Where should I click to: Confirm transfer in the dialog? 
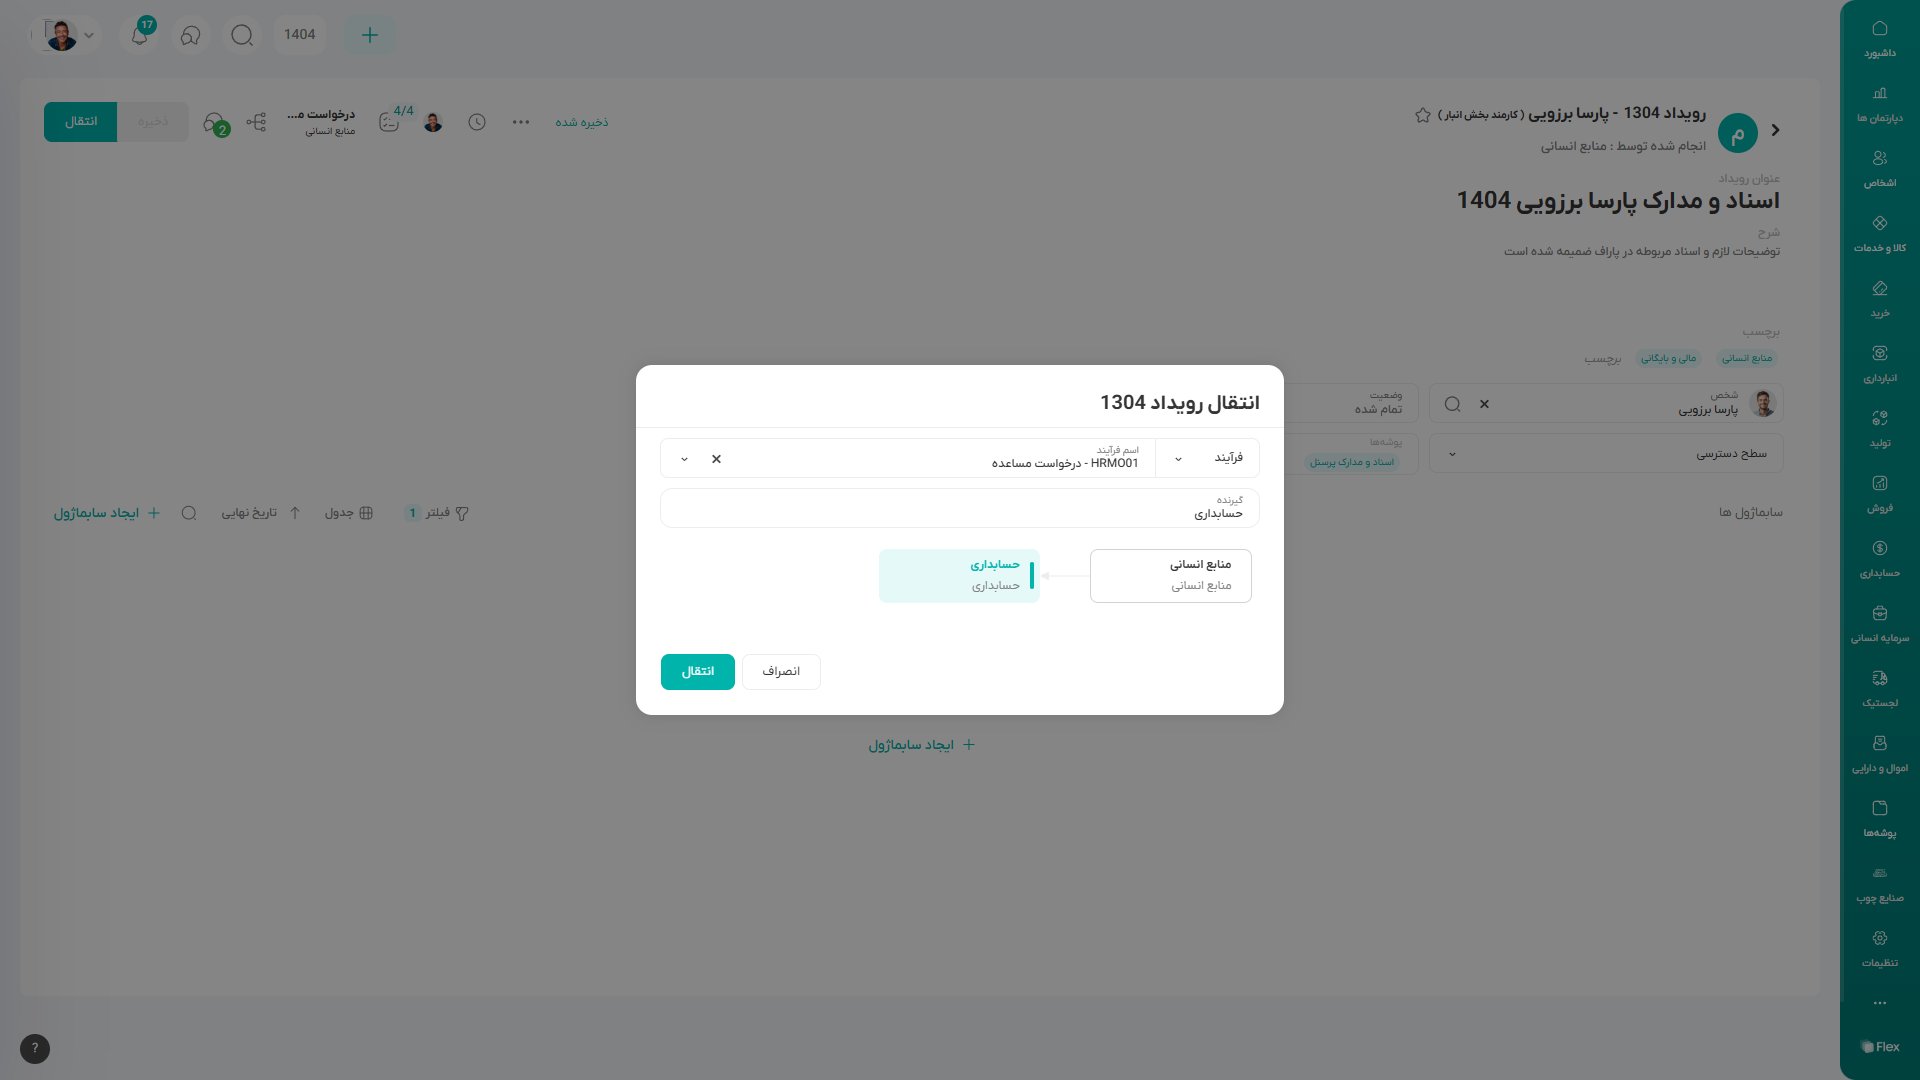tap(697, 672)
